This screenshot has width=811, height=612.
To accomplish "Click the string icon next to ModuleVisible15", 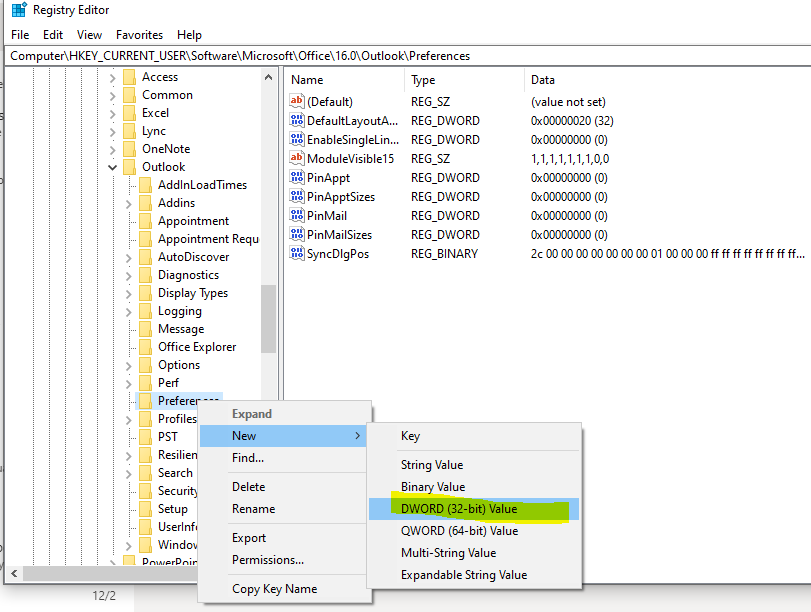I will click(x=296, y=159).
